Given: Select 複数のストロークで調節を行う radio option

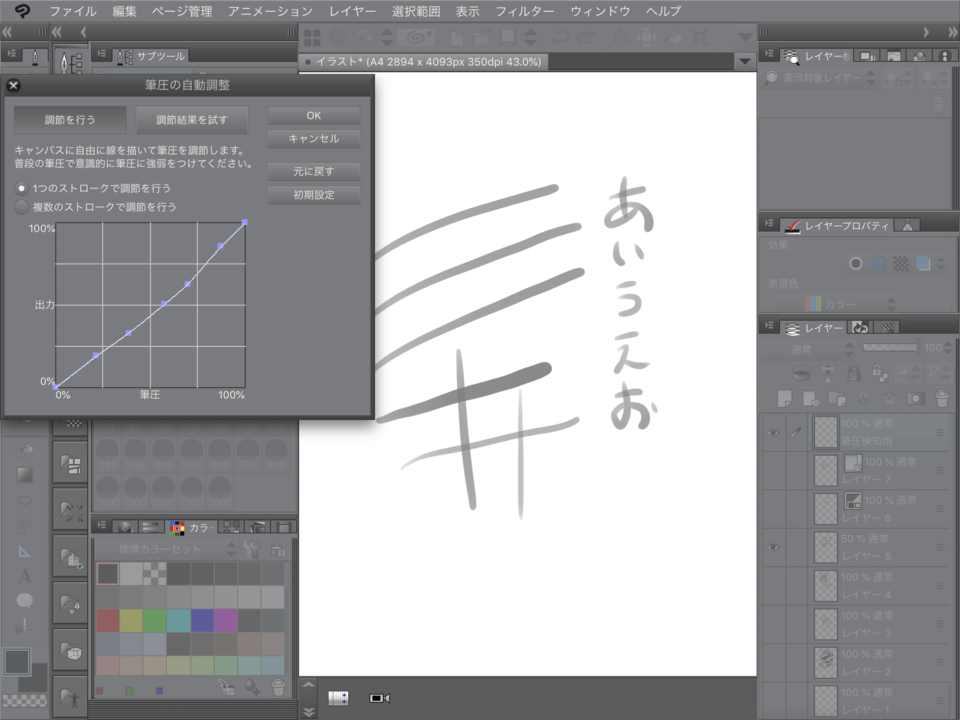Looking at the screenshot, I should tap(22, 207).
